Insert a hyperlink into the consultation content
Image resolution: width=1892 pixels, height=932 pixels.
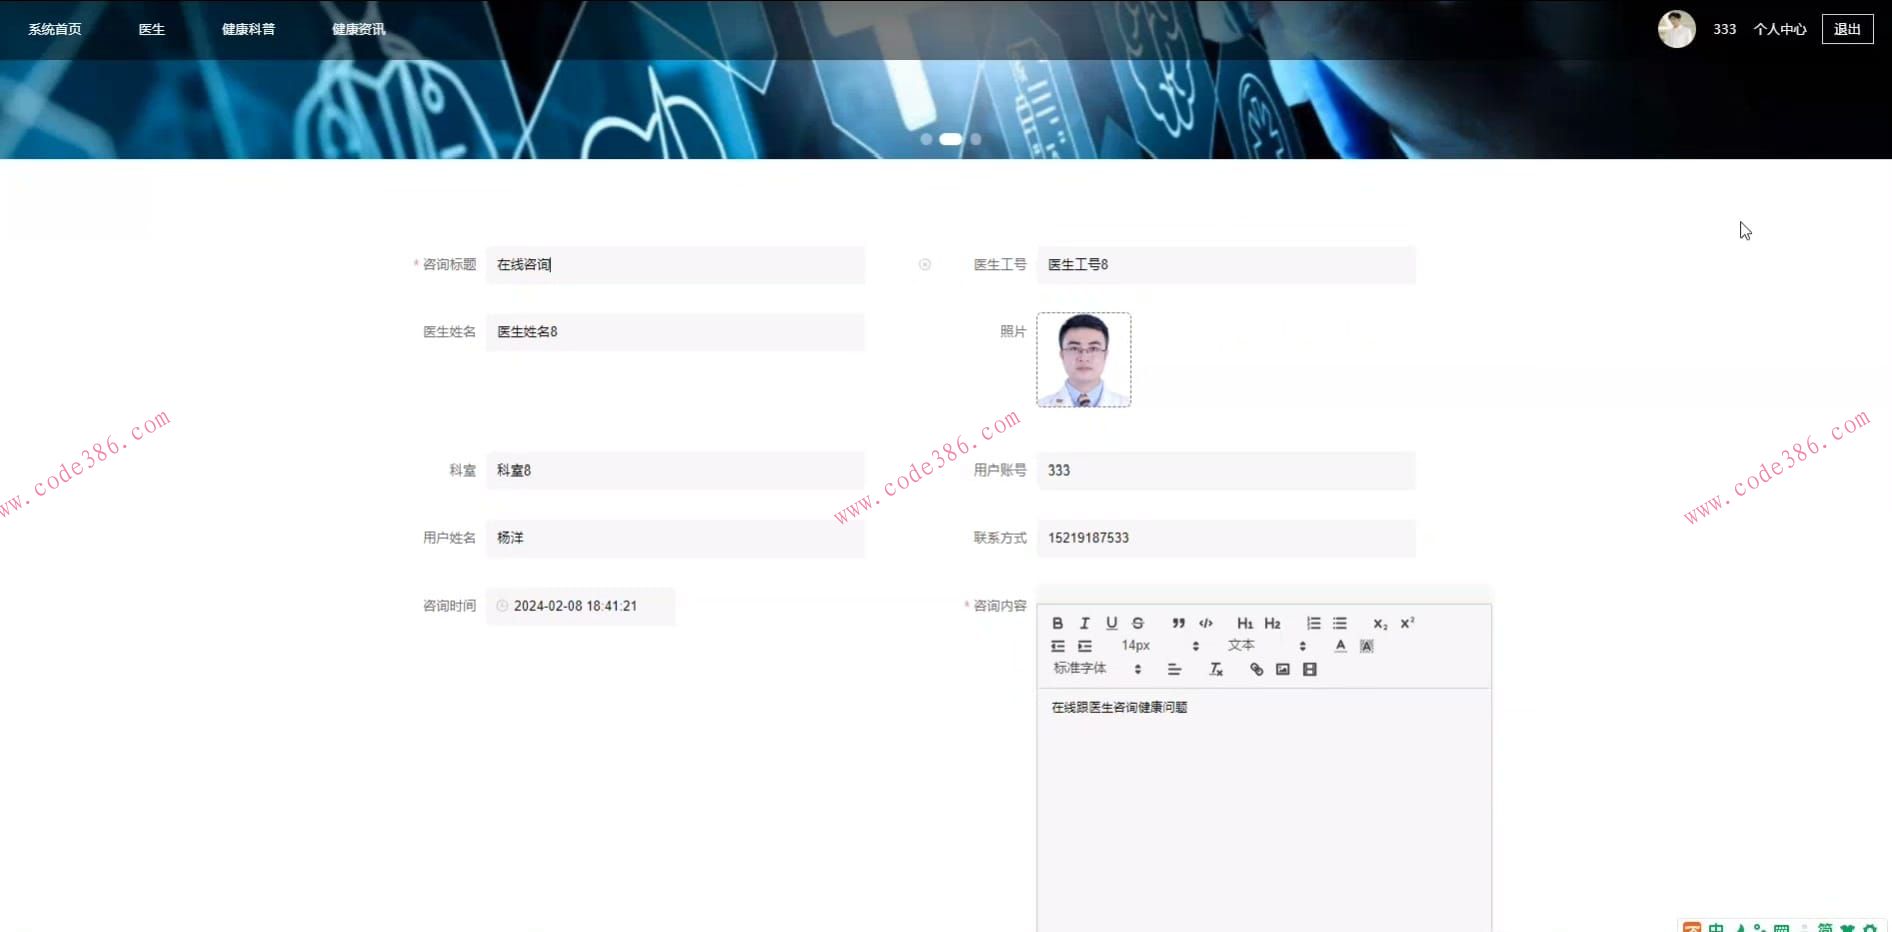(1256, 669)
